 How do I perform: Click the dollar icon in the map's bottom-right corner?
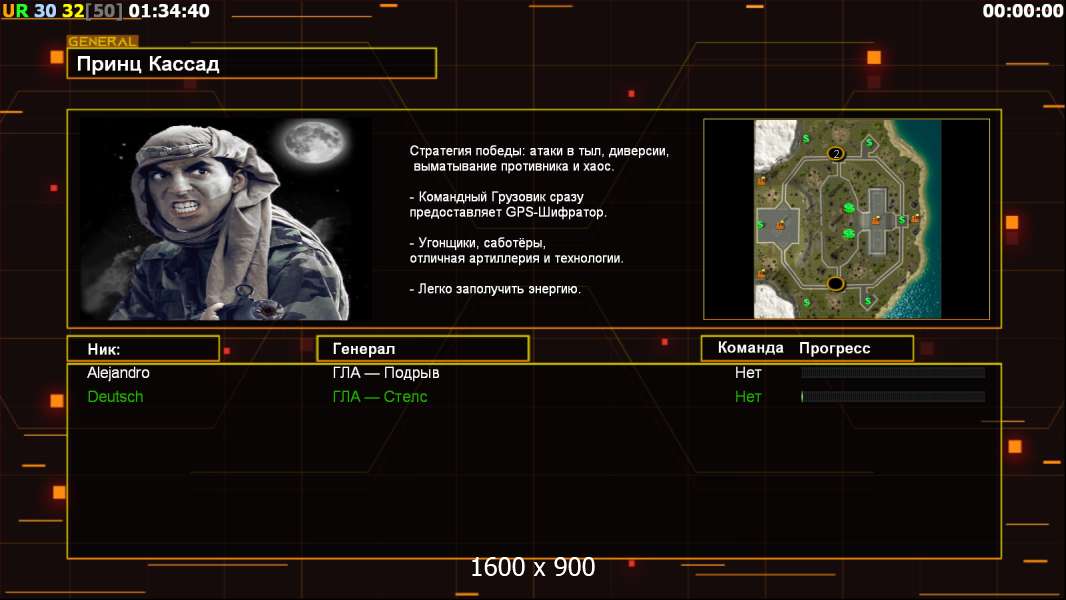point(867,300)
